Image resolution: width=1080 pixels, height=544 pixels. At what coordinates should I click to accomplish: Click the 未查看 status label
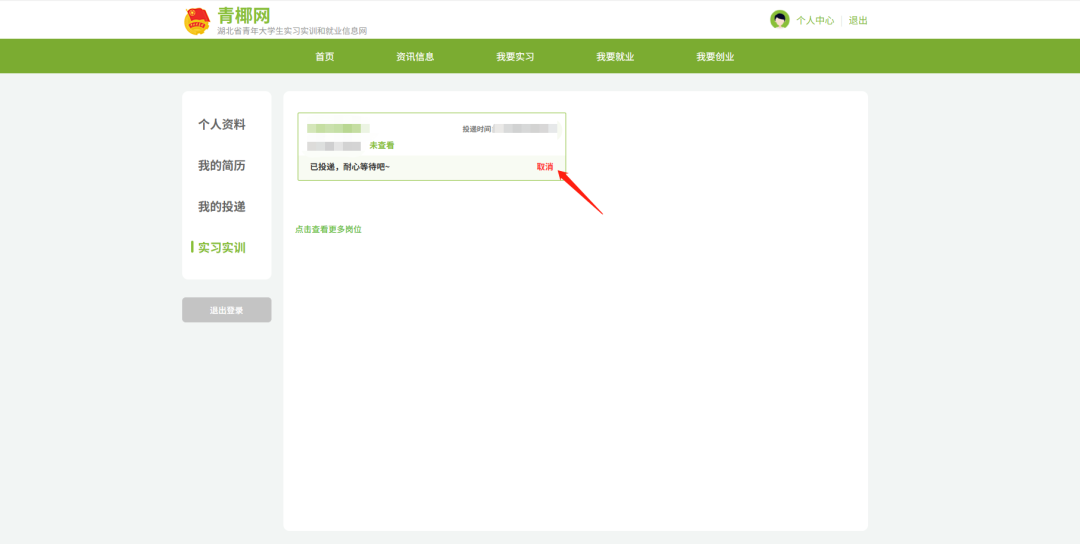click(x=381, y=146)
